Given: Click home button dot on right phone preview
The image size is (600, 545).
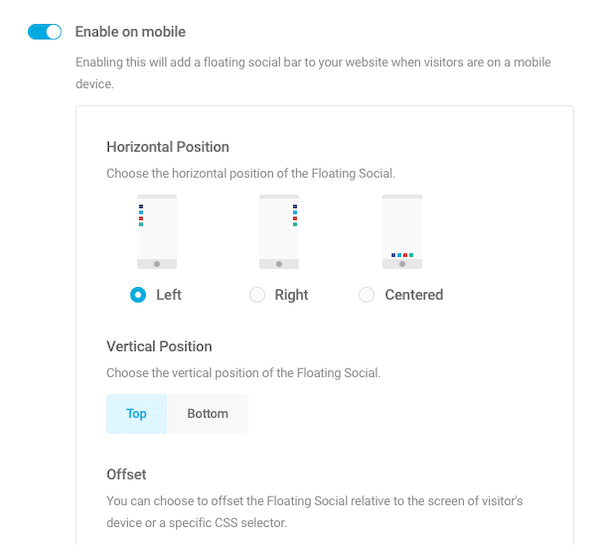Looking at the screenshot, I should pos(279,264).
